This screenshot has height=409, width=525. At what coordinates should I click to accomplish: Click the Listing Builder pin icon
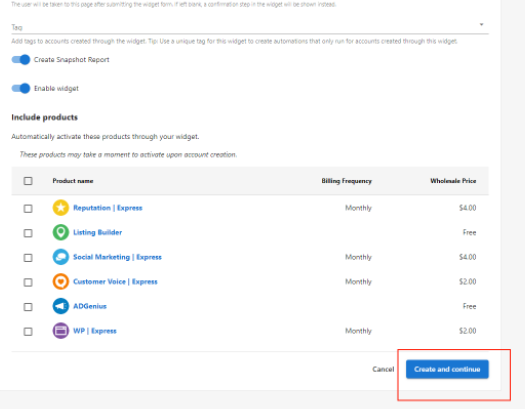[x=61, y=232]
